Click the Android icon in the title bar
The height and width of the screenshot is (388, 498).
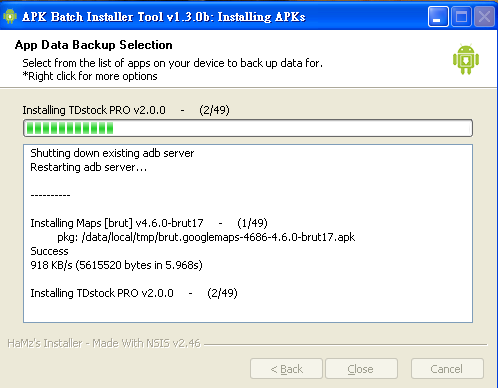pos(10,16)
